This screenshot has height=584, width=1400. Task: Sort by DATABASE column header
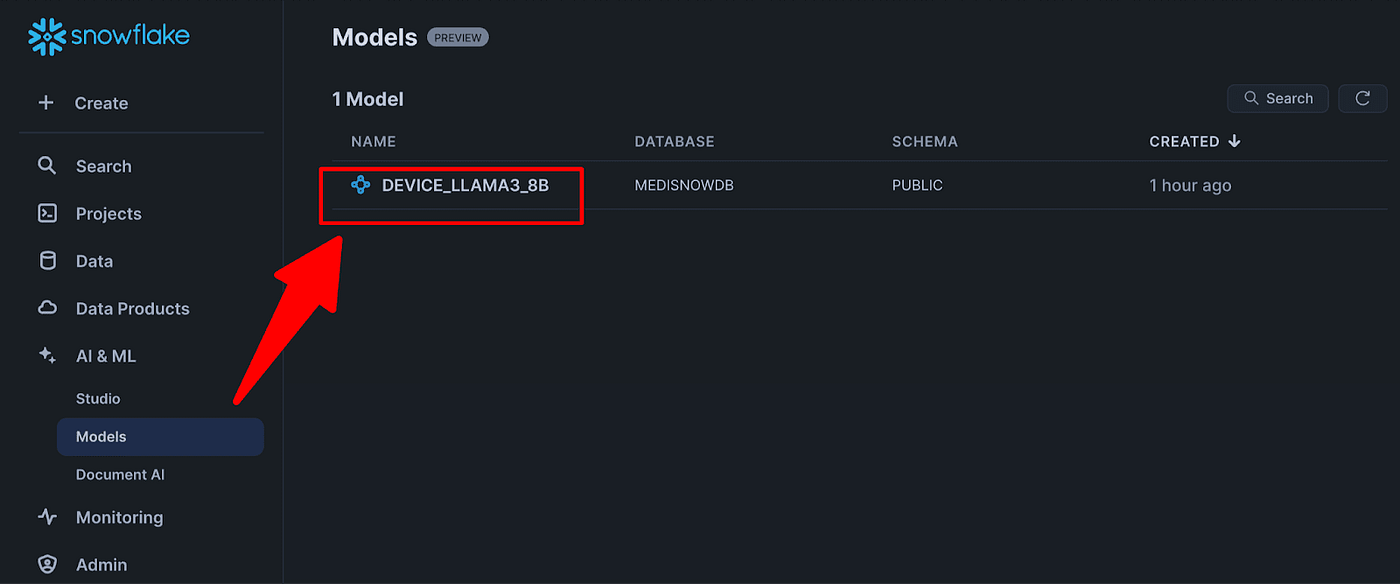pos(674,141)
